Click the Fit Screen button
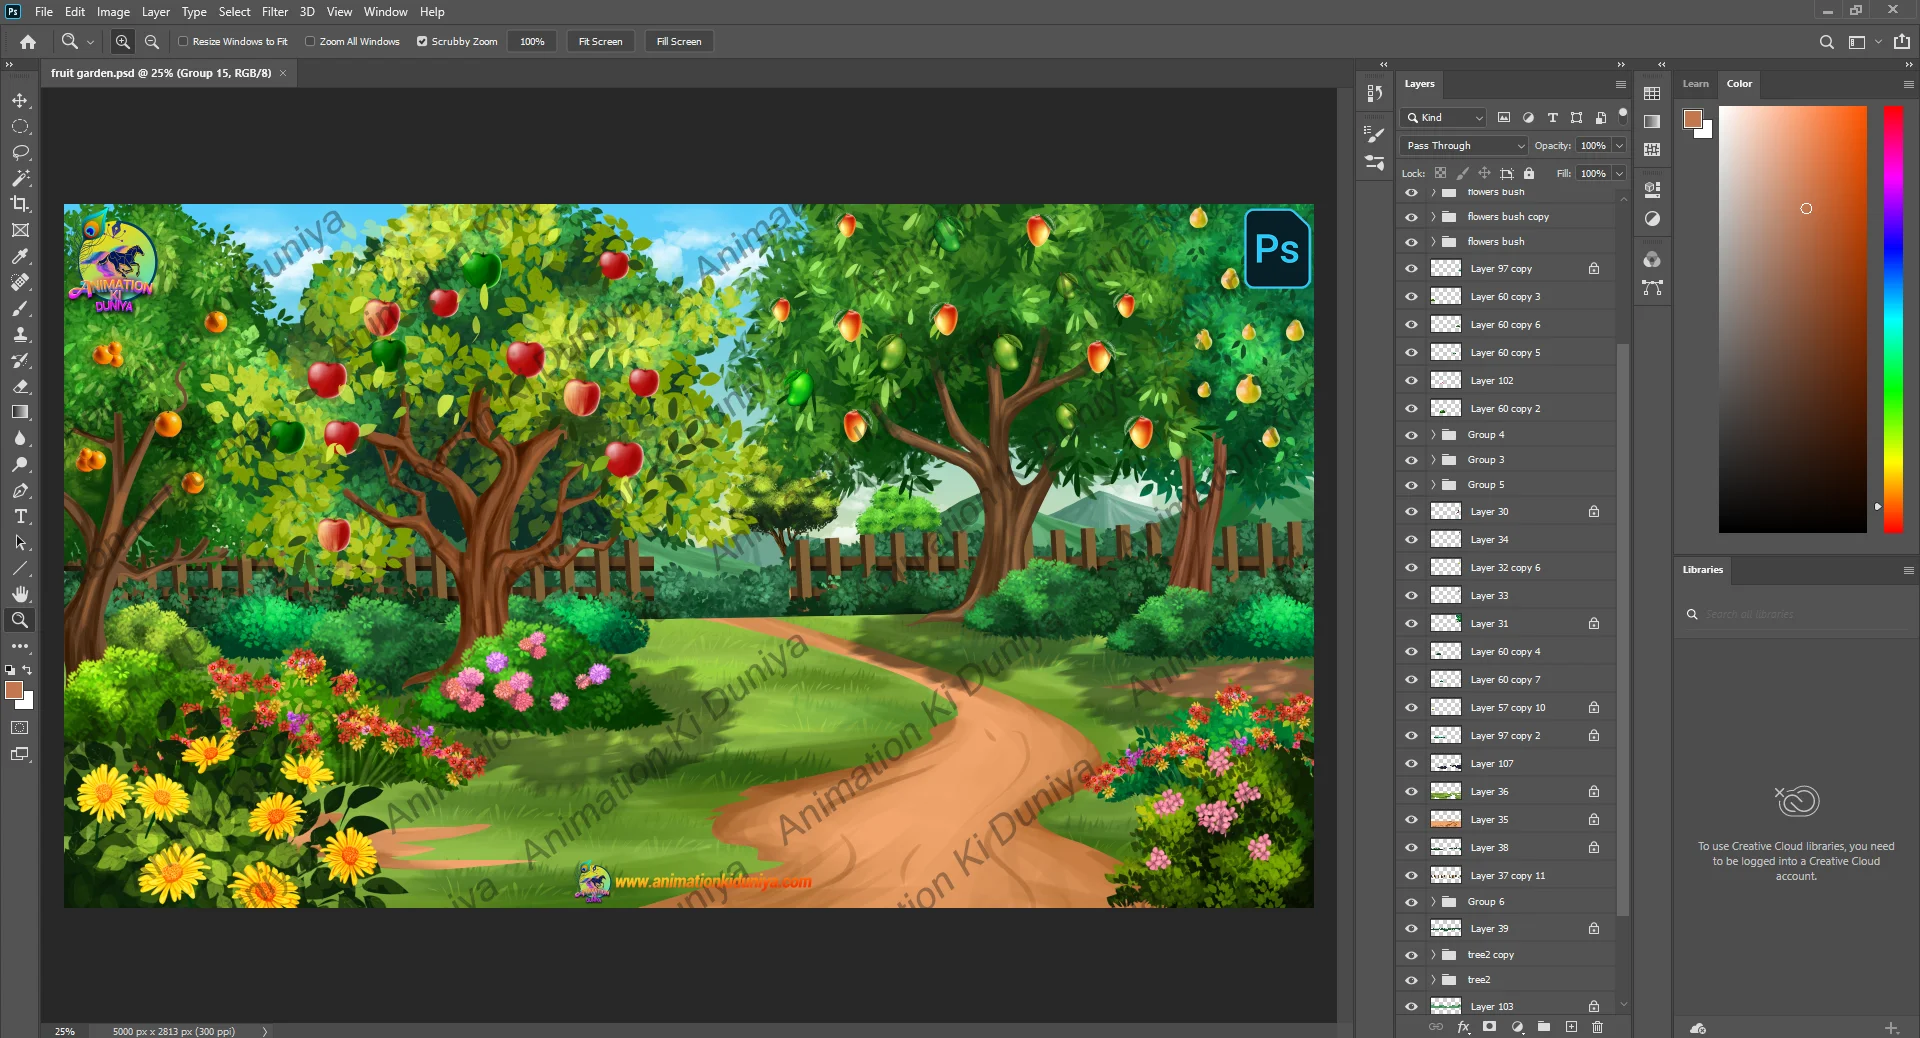 point(600,42)
